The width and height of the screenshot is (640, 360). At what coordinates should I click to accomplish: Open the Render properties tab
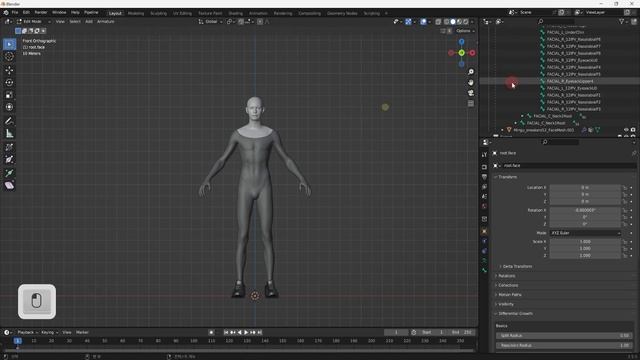[484, 167]
